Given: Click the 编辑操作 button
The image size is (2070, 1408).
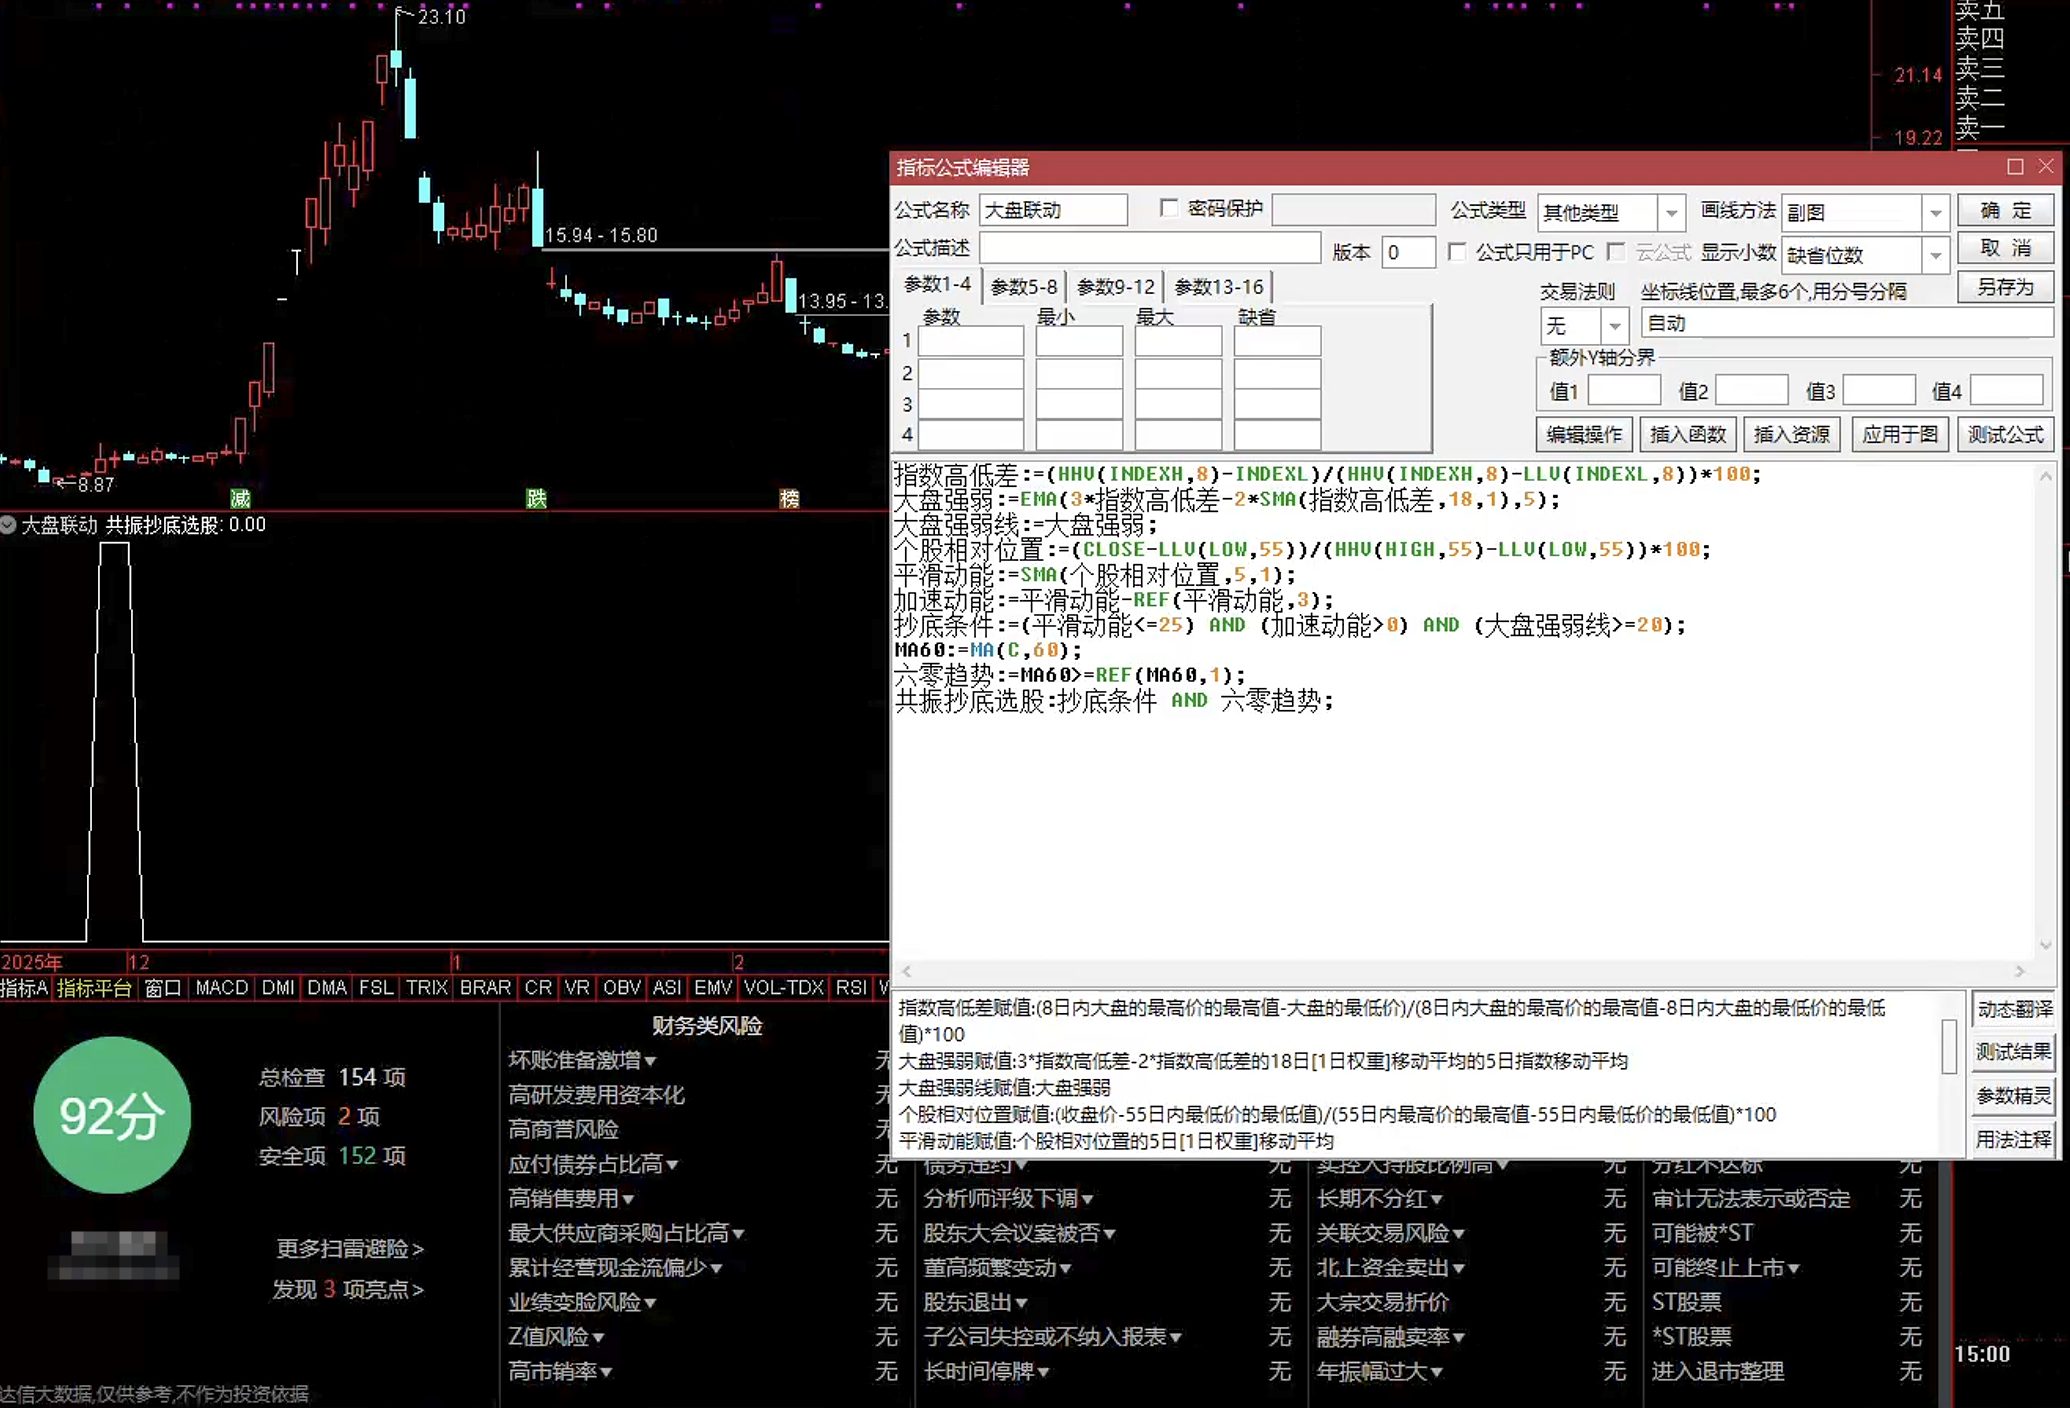Looking at the screenshot, I should pyautogui.click(x=1584, y=434).
